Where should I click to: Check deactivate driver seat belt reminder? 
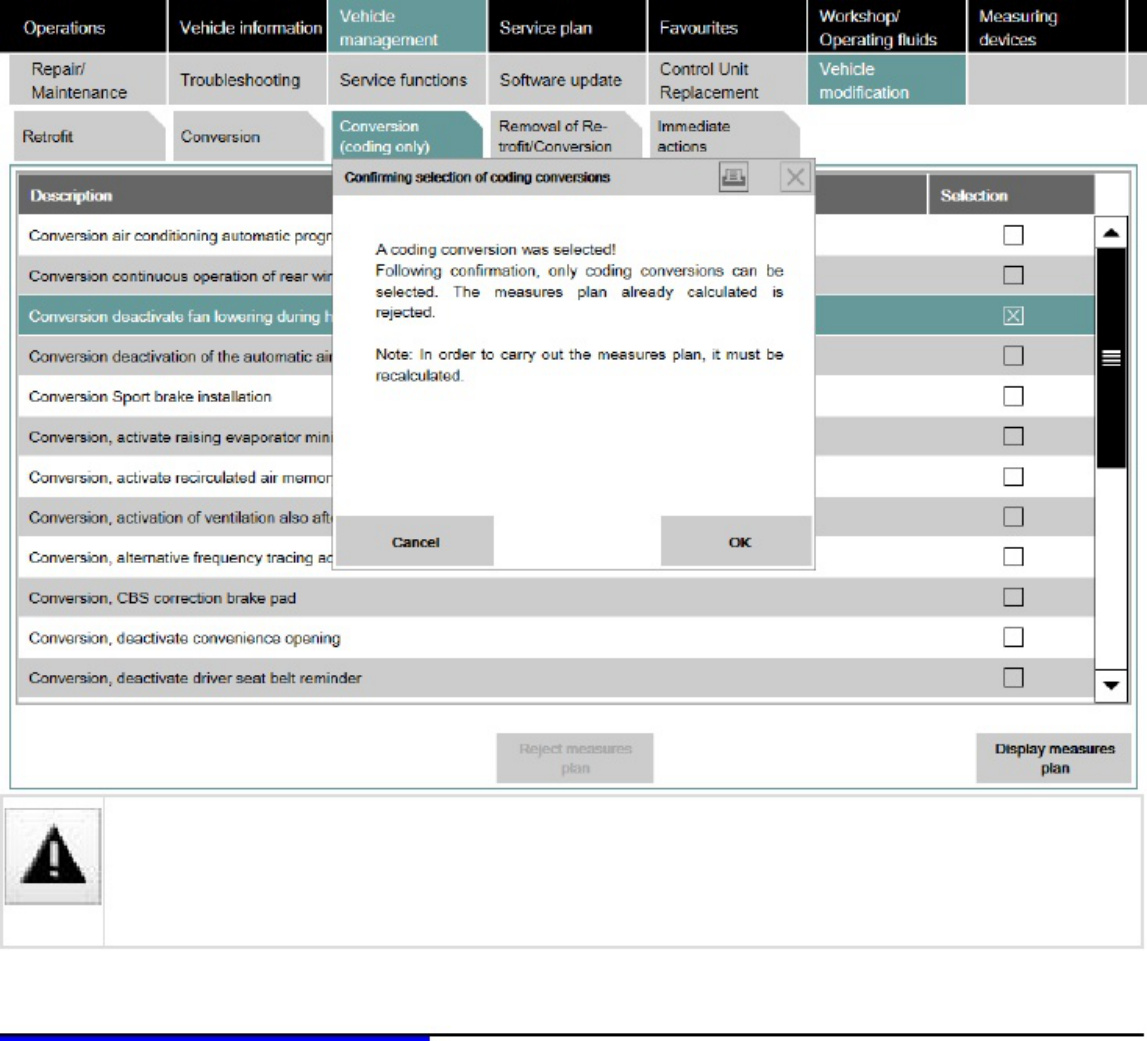click(x=1013, y=678)
